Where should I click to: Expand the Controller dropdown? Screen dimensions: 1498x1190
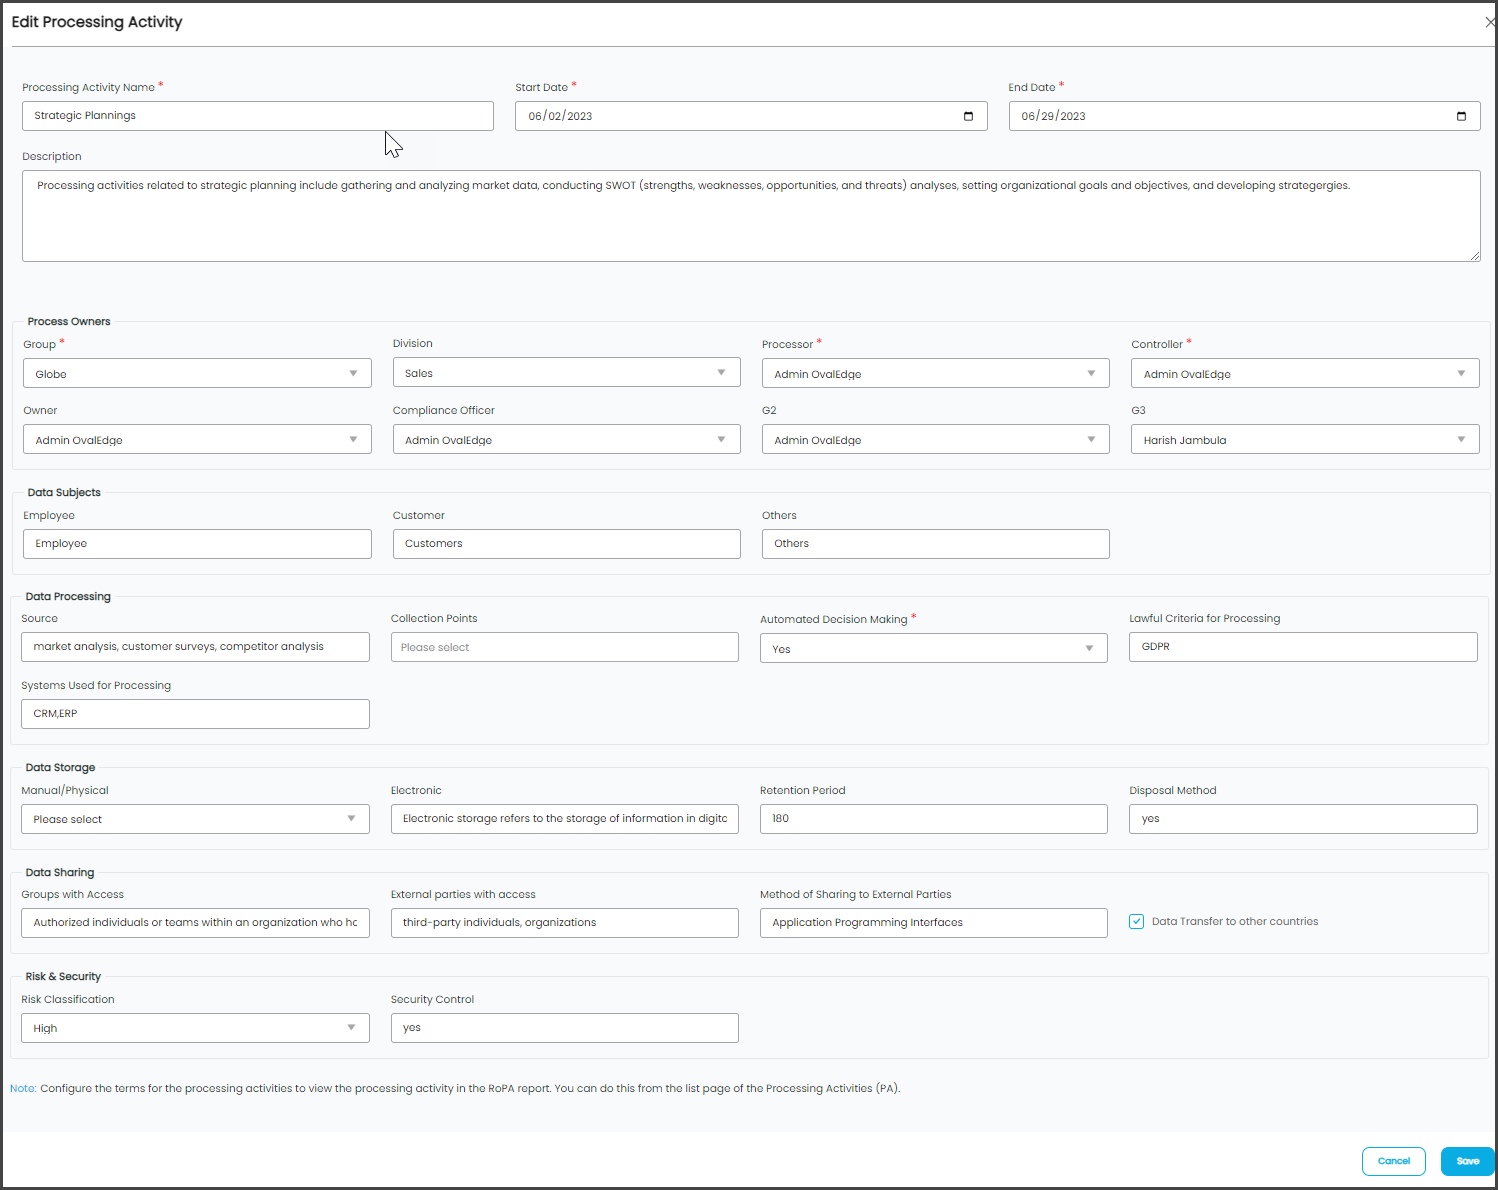(x=1305, y=373)
